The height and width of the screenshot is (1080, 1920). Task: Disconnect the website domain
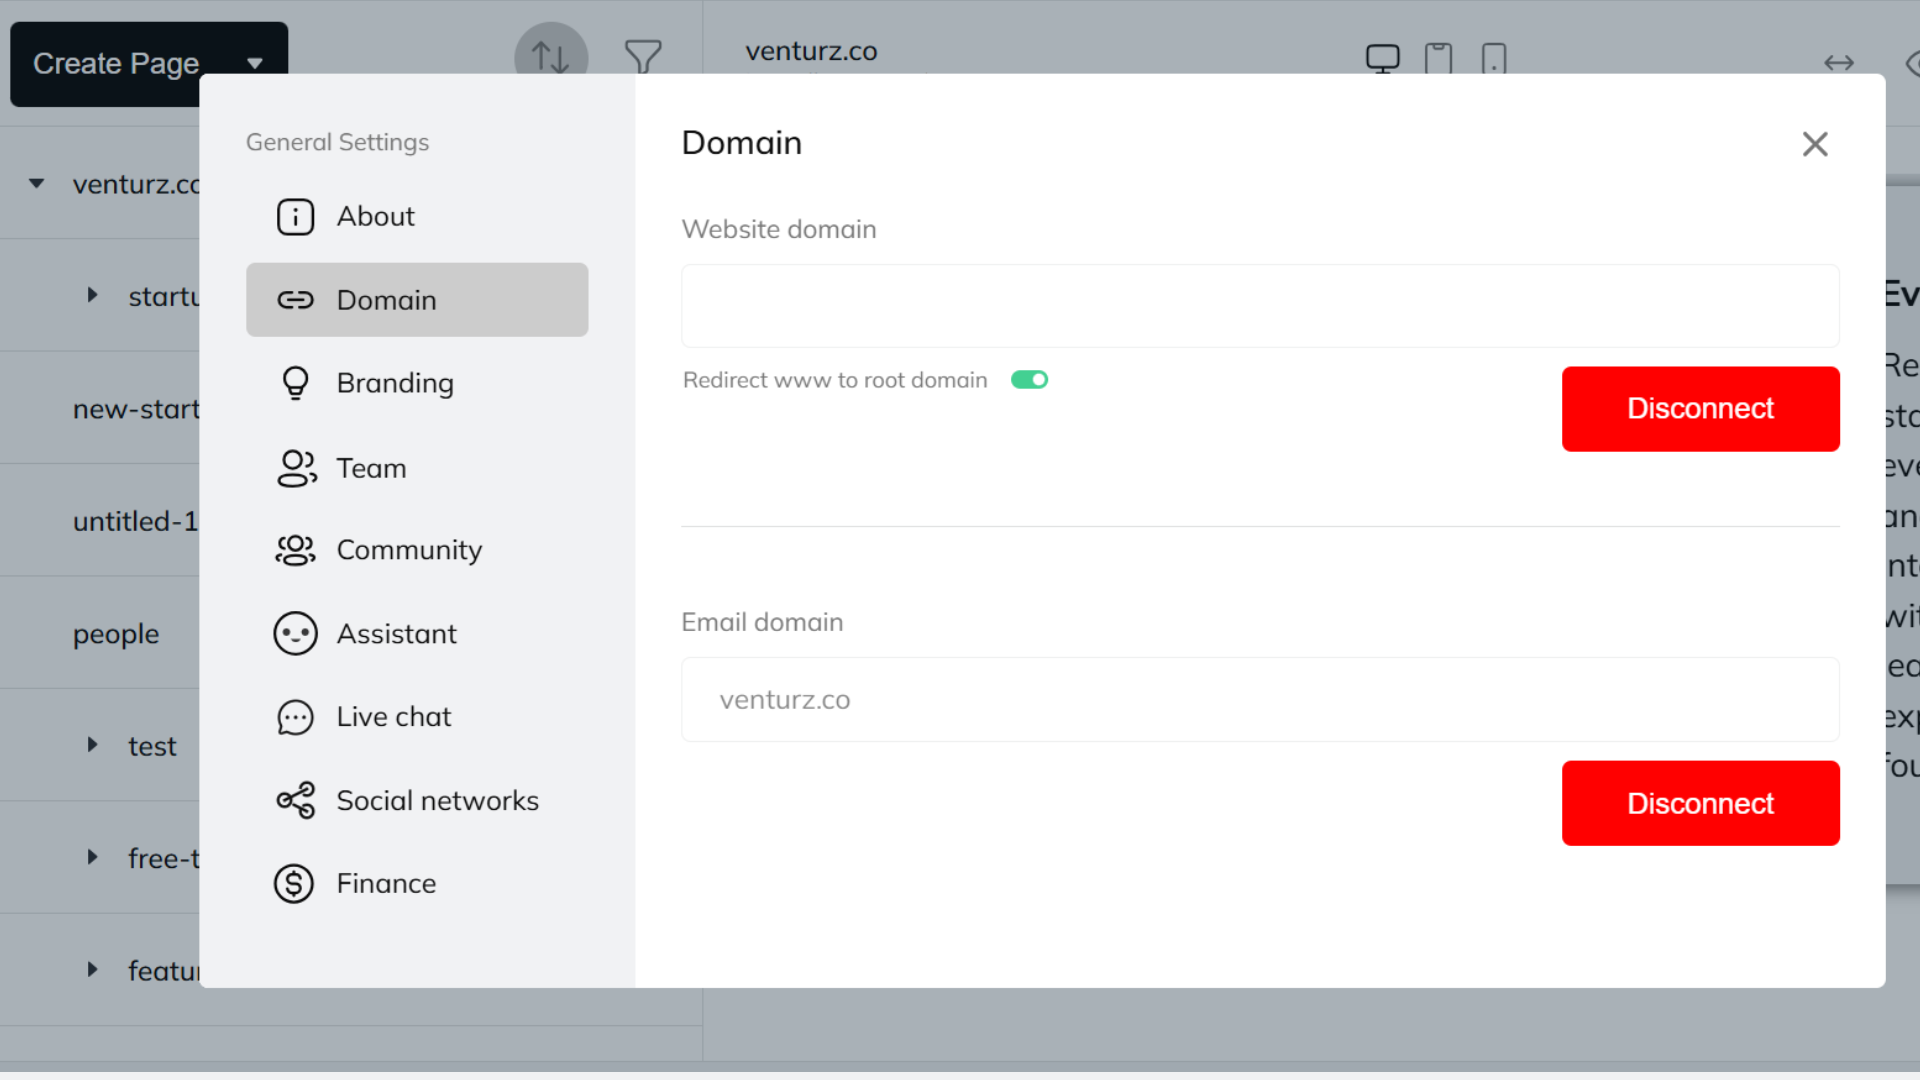pyautogui.click(x=1700, y=408)
